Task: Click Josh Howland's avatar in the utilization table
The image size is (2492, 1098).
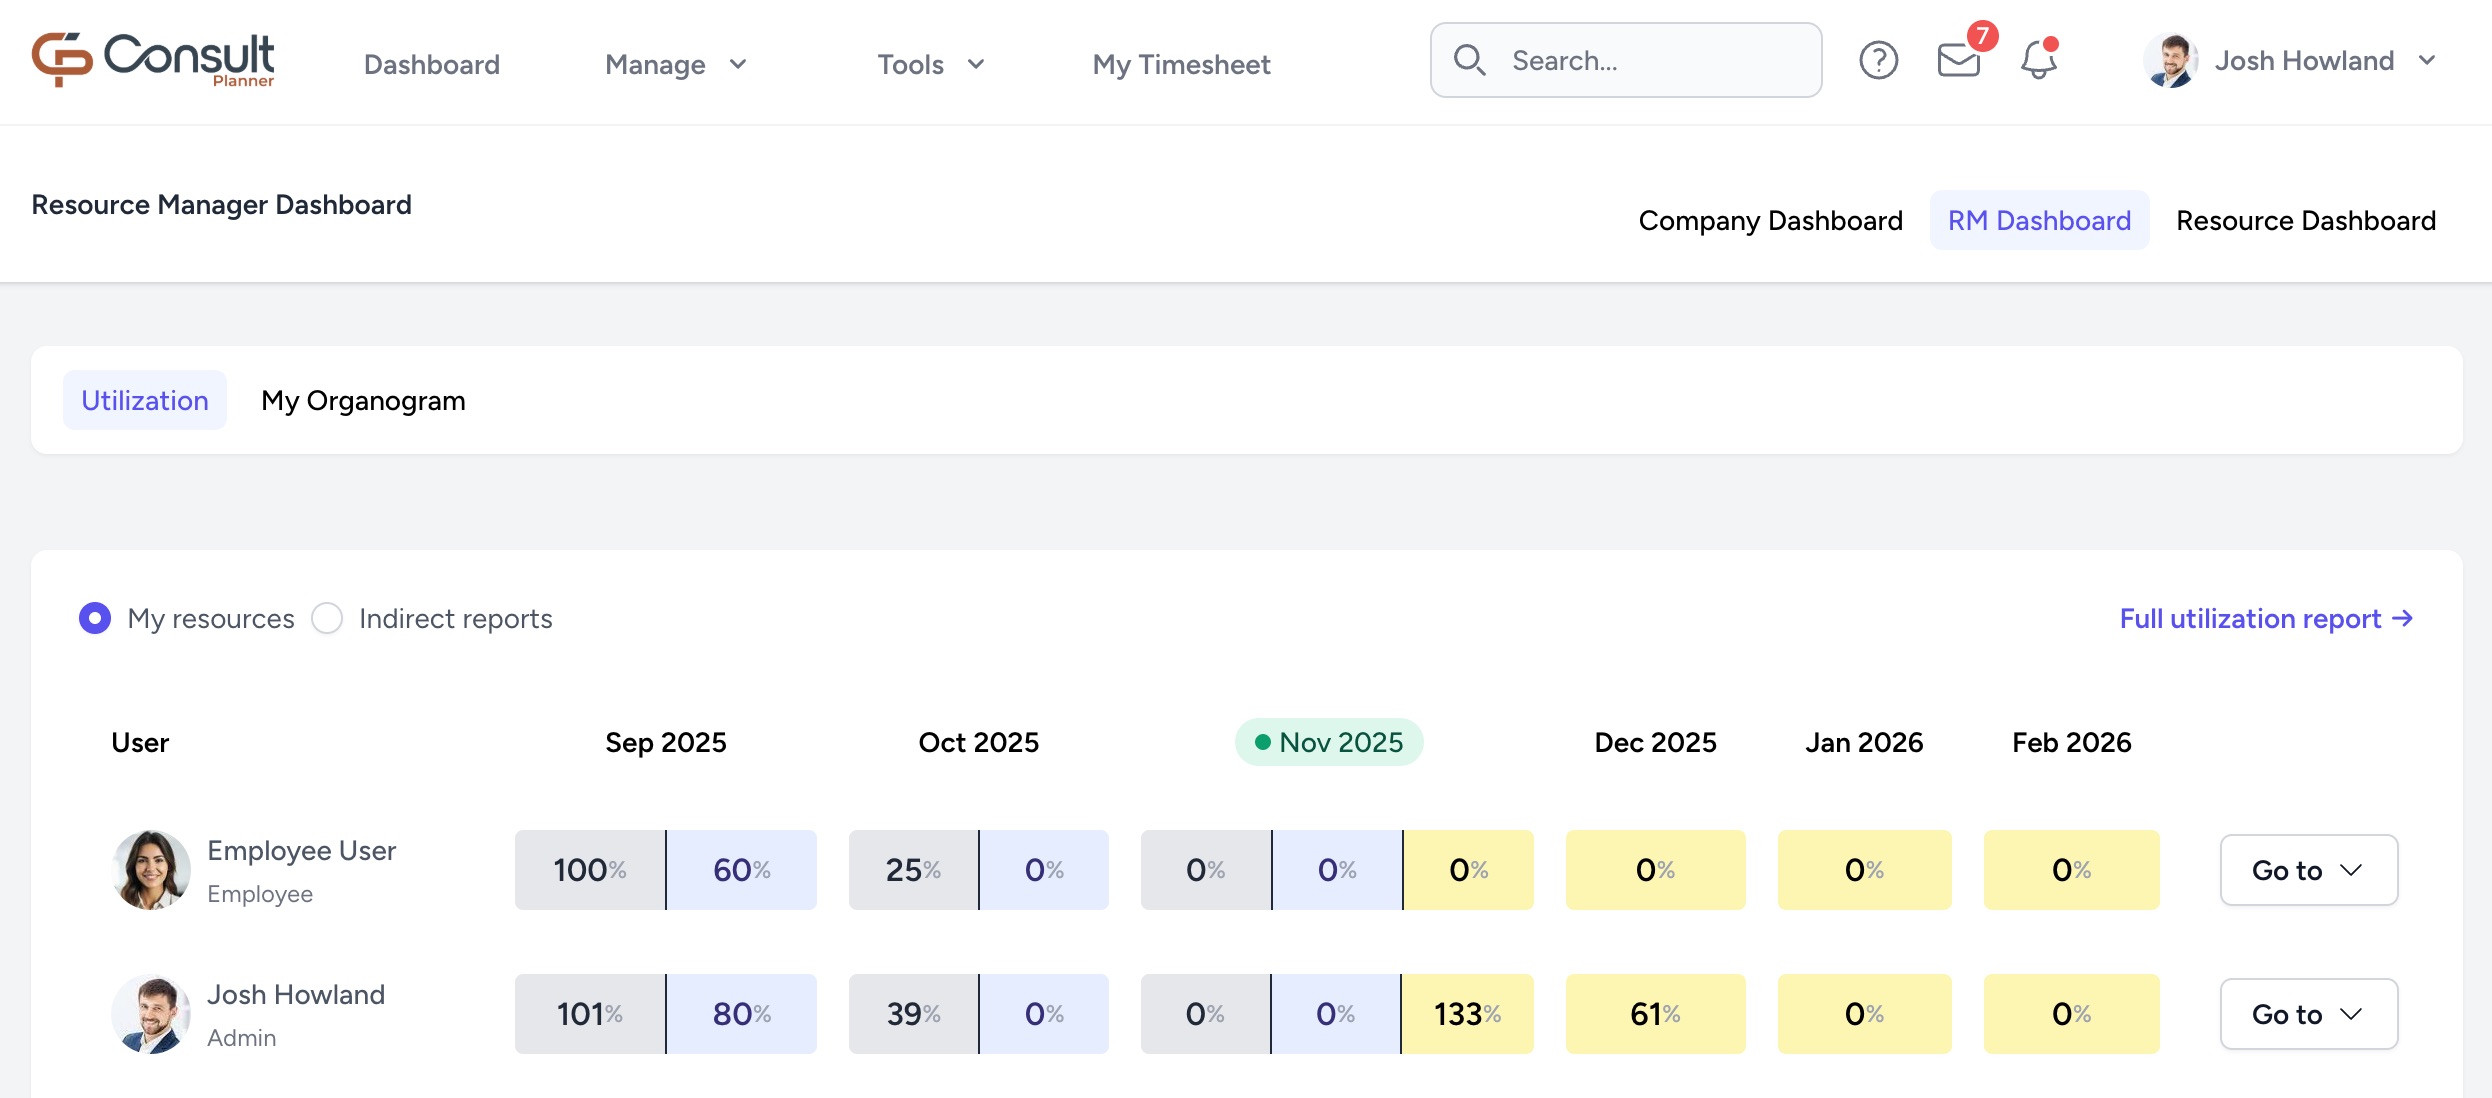Action: click(x=150, y=1013)
